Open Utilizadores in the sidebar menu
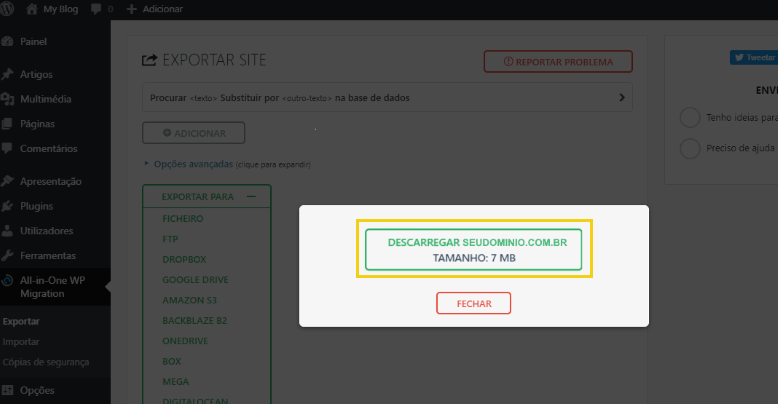778x404 pixels. coord(47,231)
